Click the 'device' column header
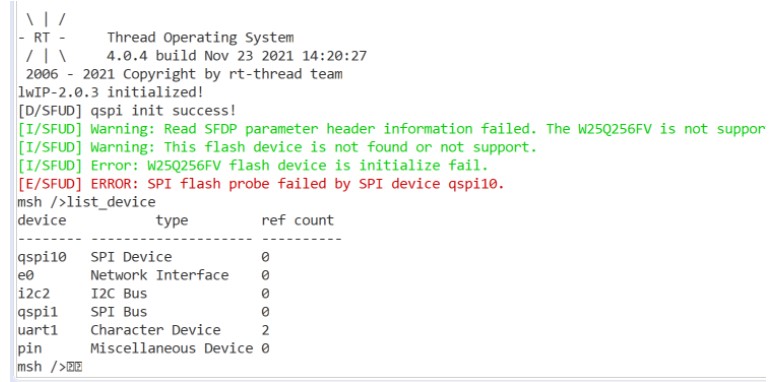The image size is (779, 382). tap(42, 220)
